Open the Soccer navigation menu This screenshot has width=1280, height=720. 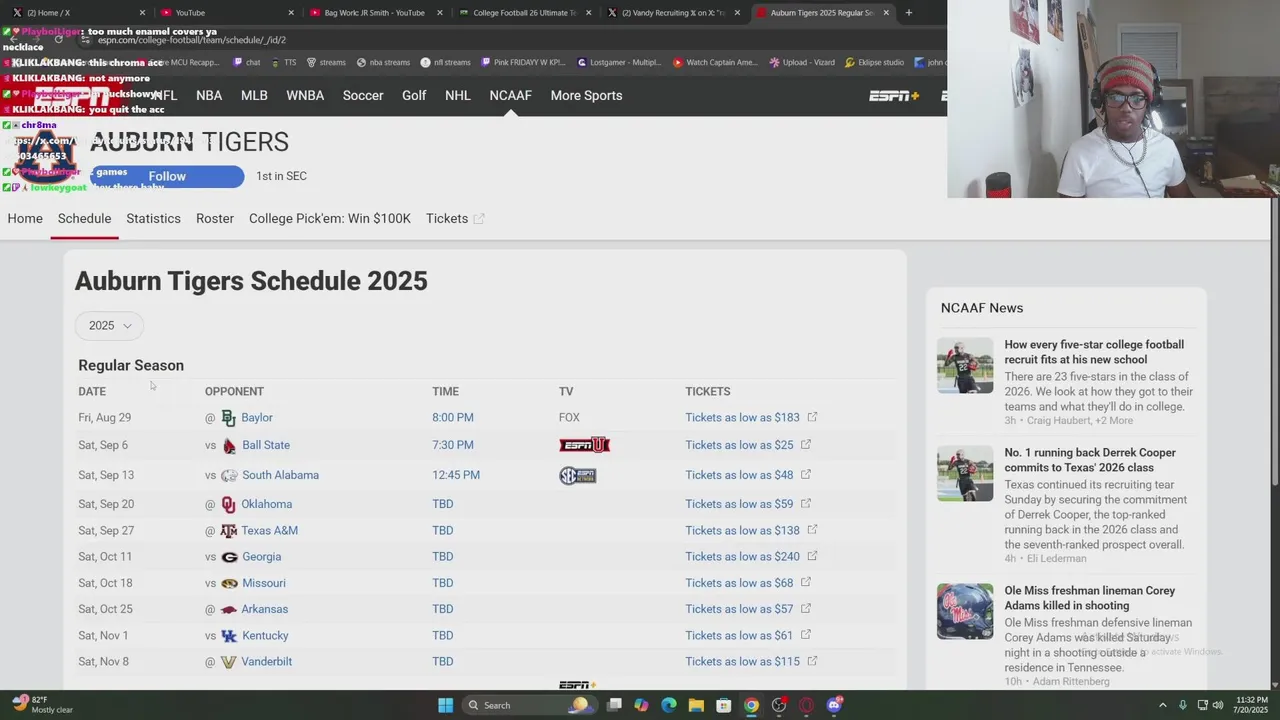363,96
